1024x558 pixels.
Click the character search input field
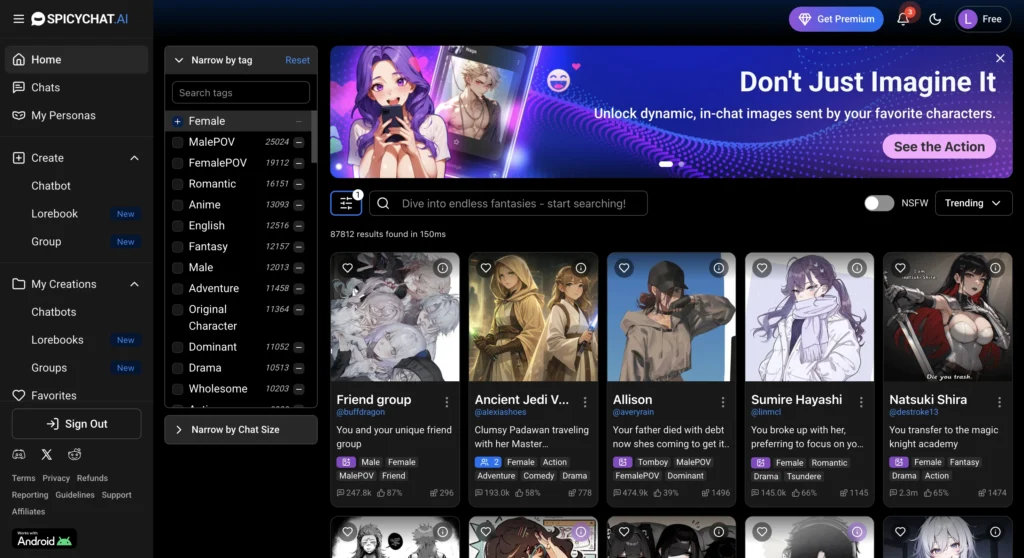coord(513,203)
